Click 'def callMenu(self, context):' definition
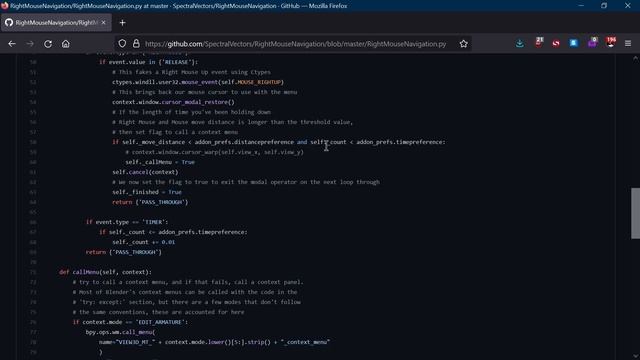 point(105,272)
